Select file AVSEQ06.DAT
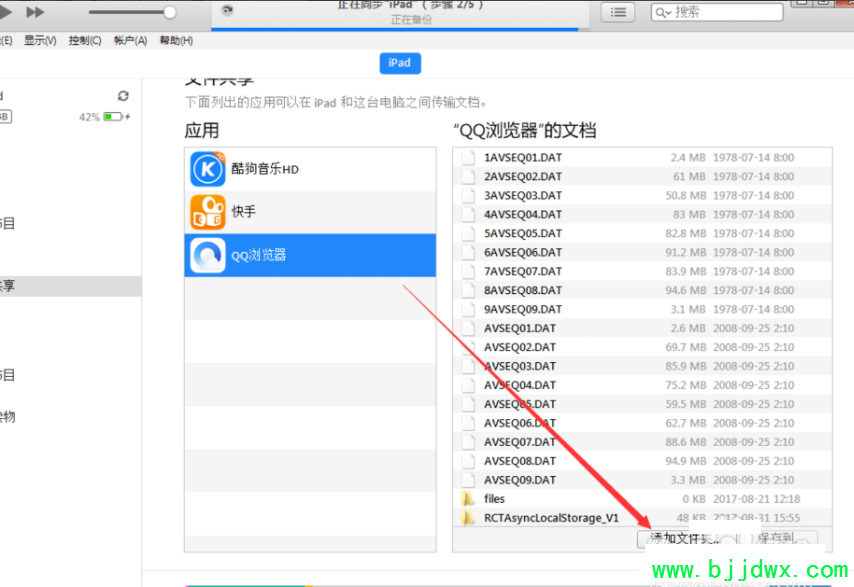This screenshot has height=587, width=854. [x=642, y=423]
